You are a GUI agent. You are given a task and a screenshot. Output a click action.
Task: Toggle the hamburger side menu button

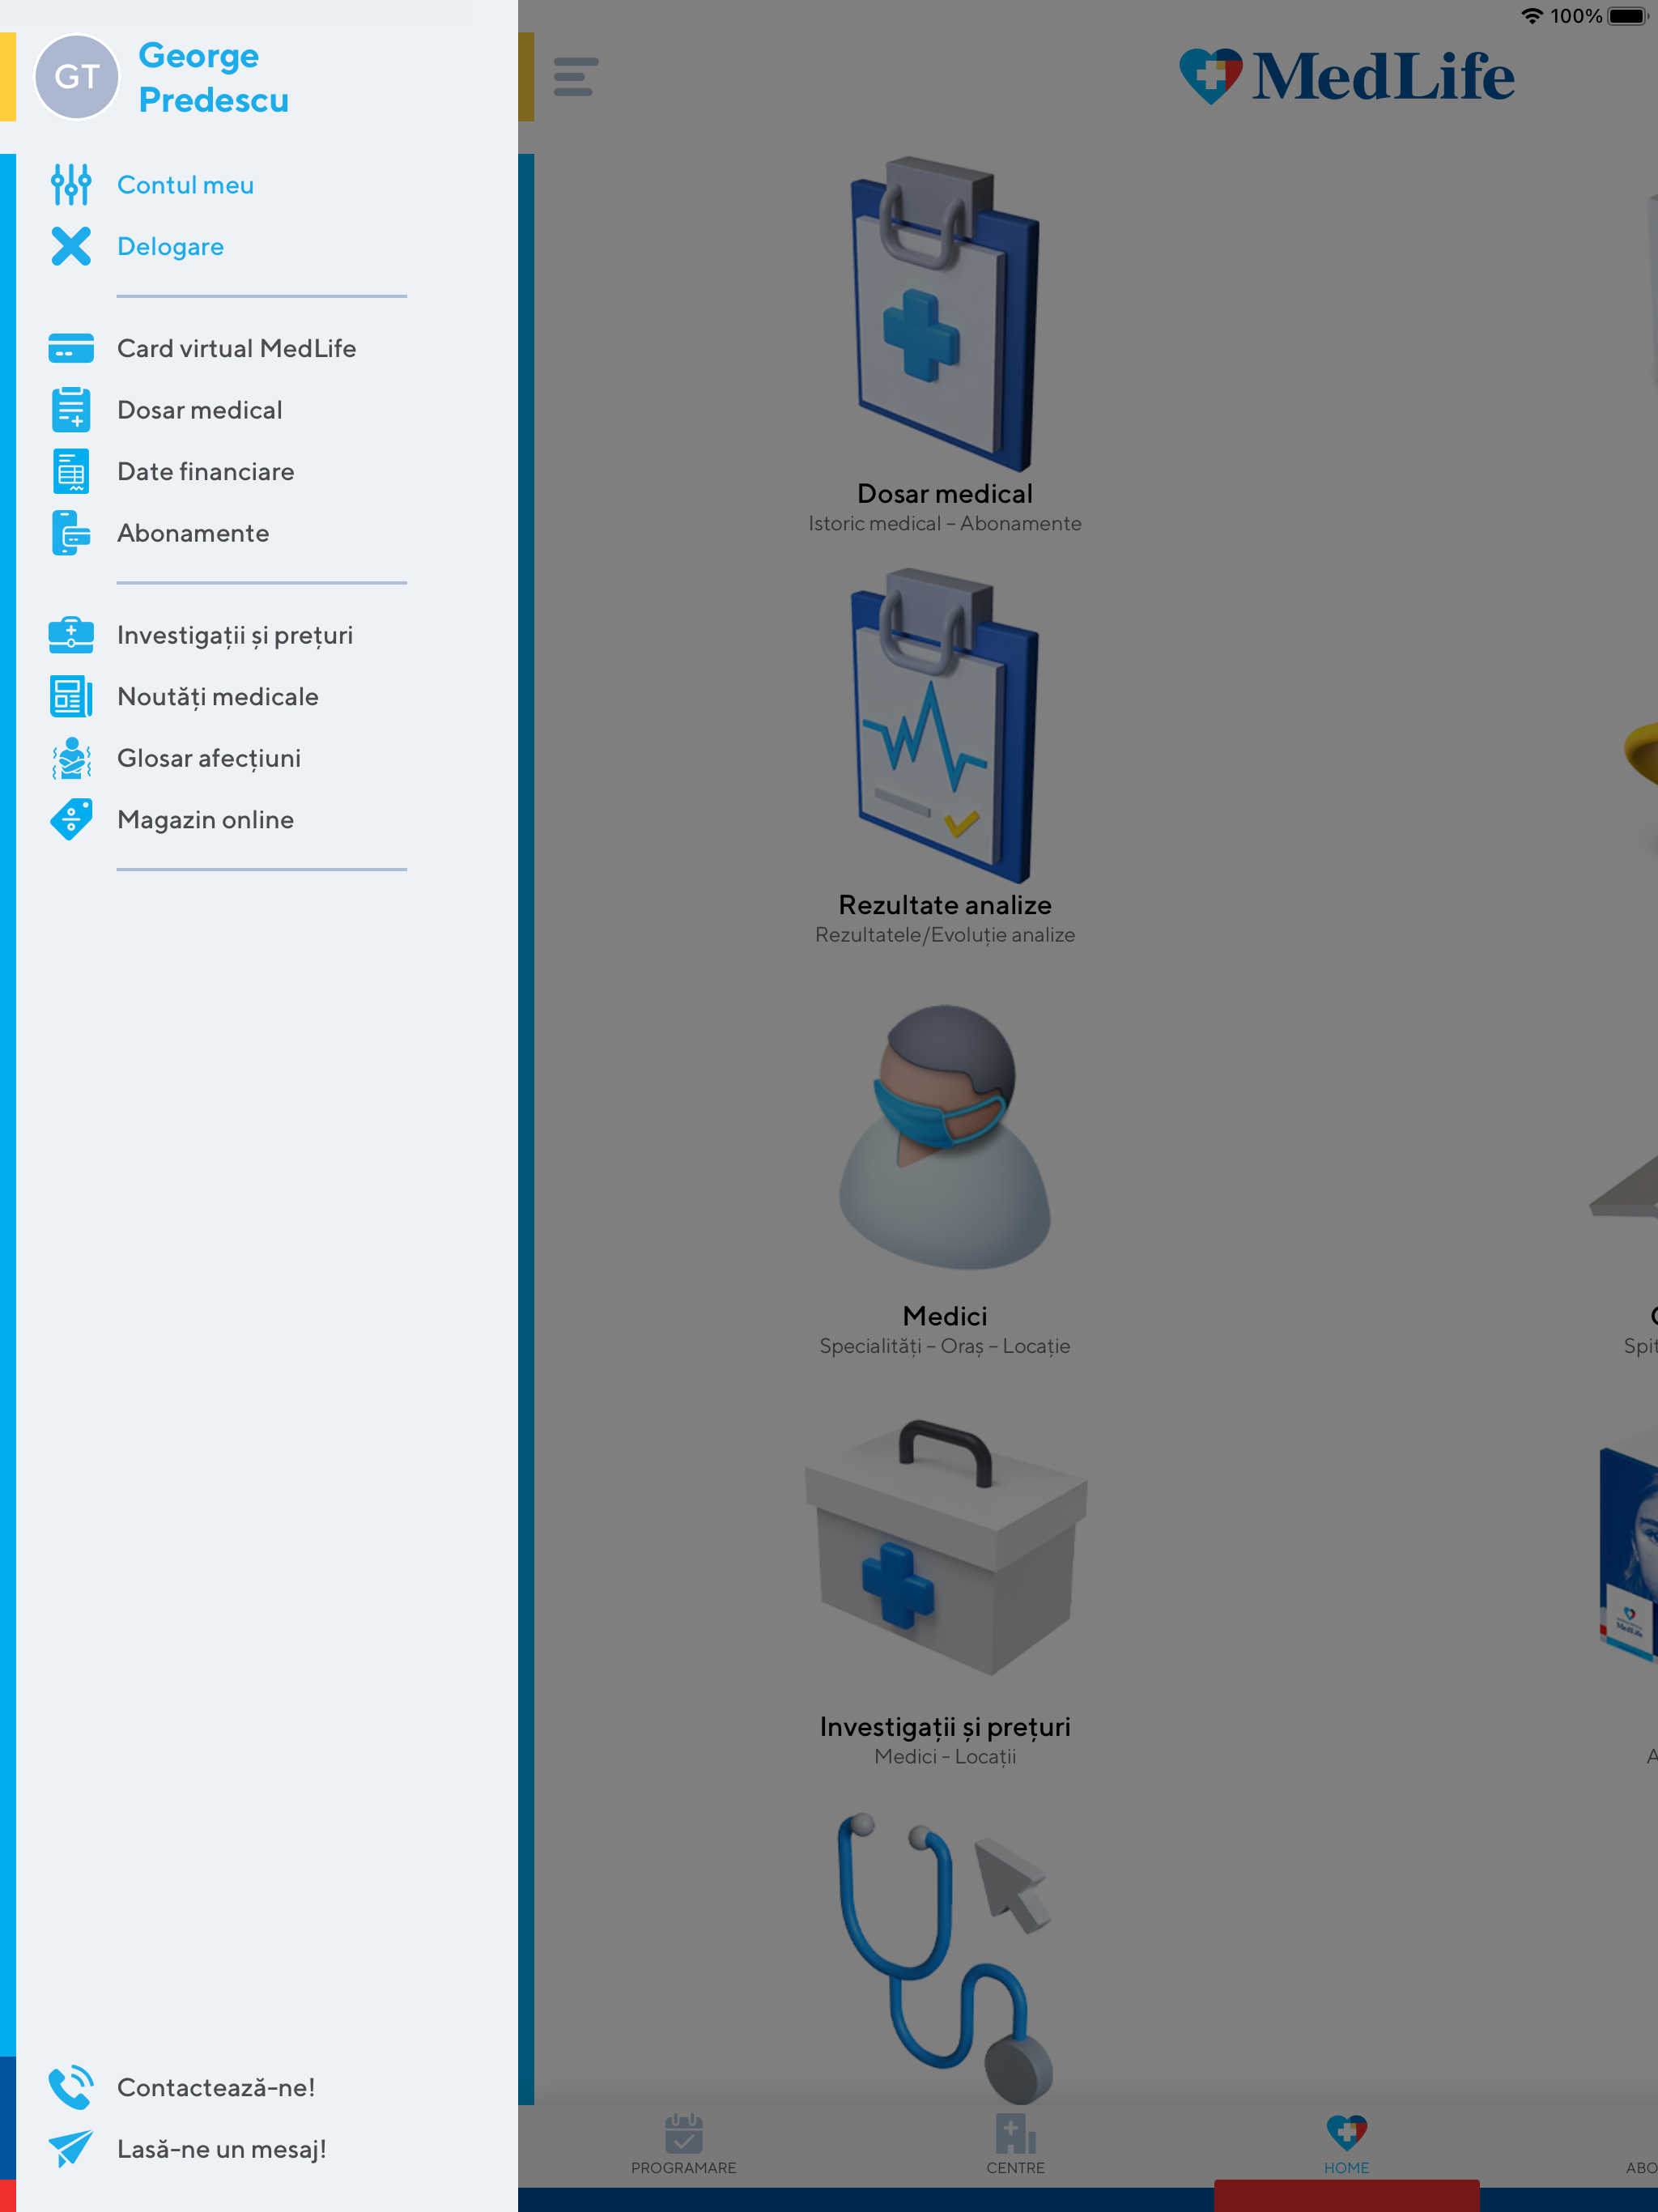click(x=575, y=77)
